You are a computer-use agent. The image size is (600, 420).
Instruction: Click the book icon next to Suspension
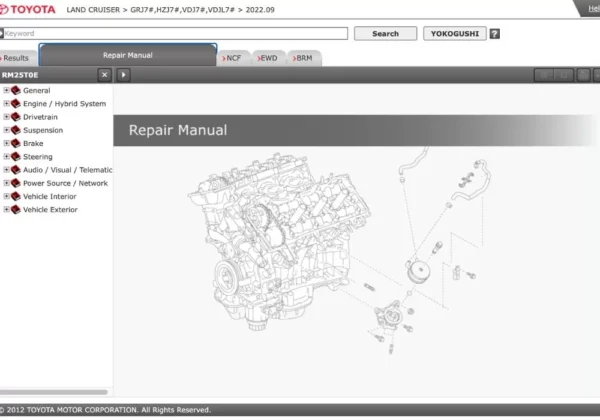click(15, 130)
